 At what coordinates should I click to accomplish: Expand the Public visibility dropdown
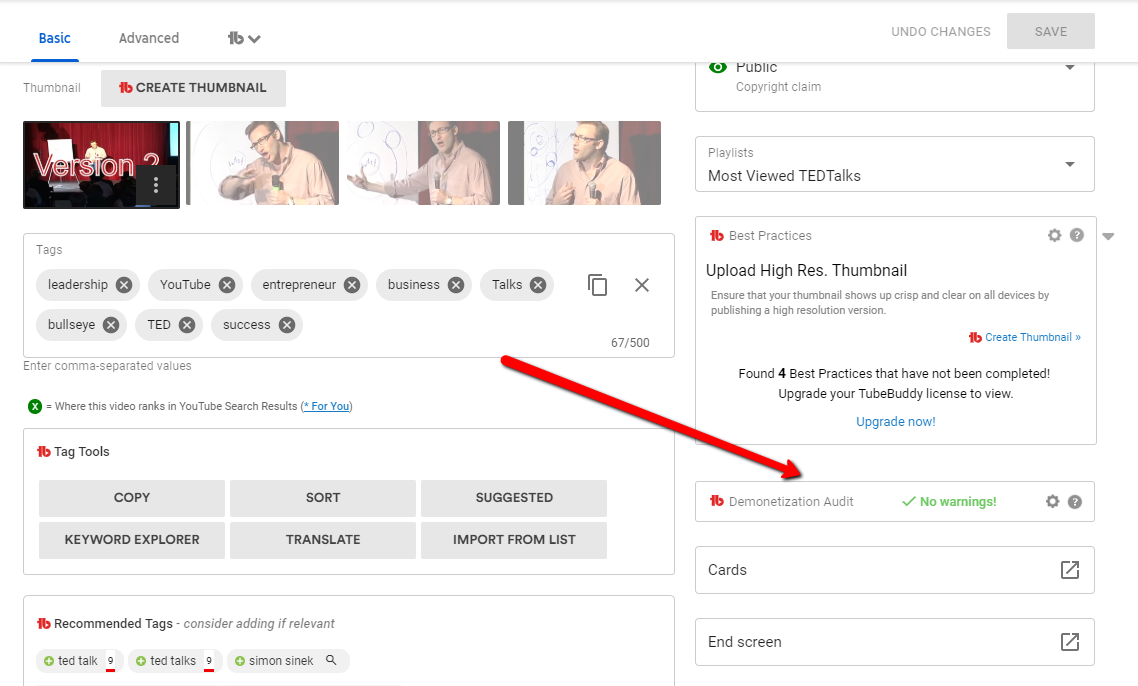(x=1069, y=68)
